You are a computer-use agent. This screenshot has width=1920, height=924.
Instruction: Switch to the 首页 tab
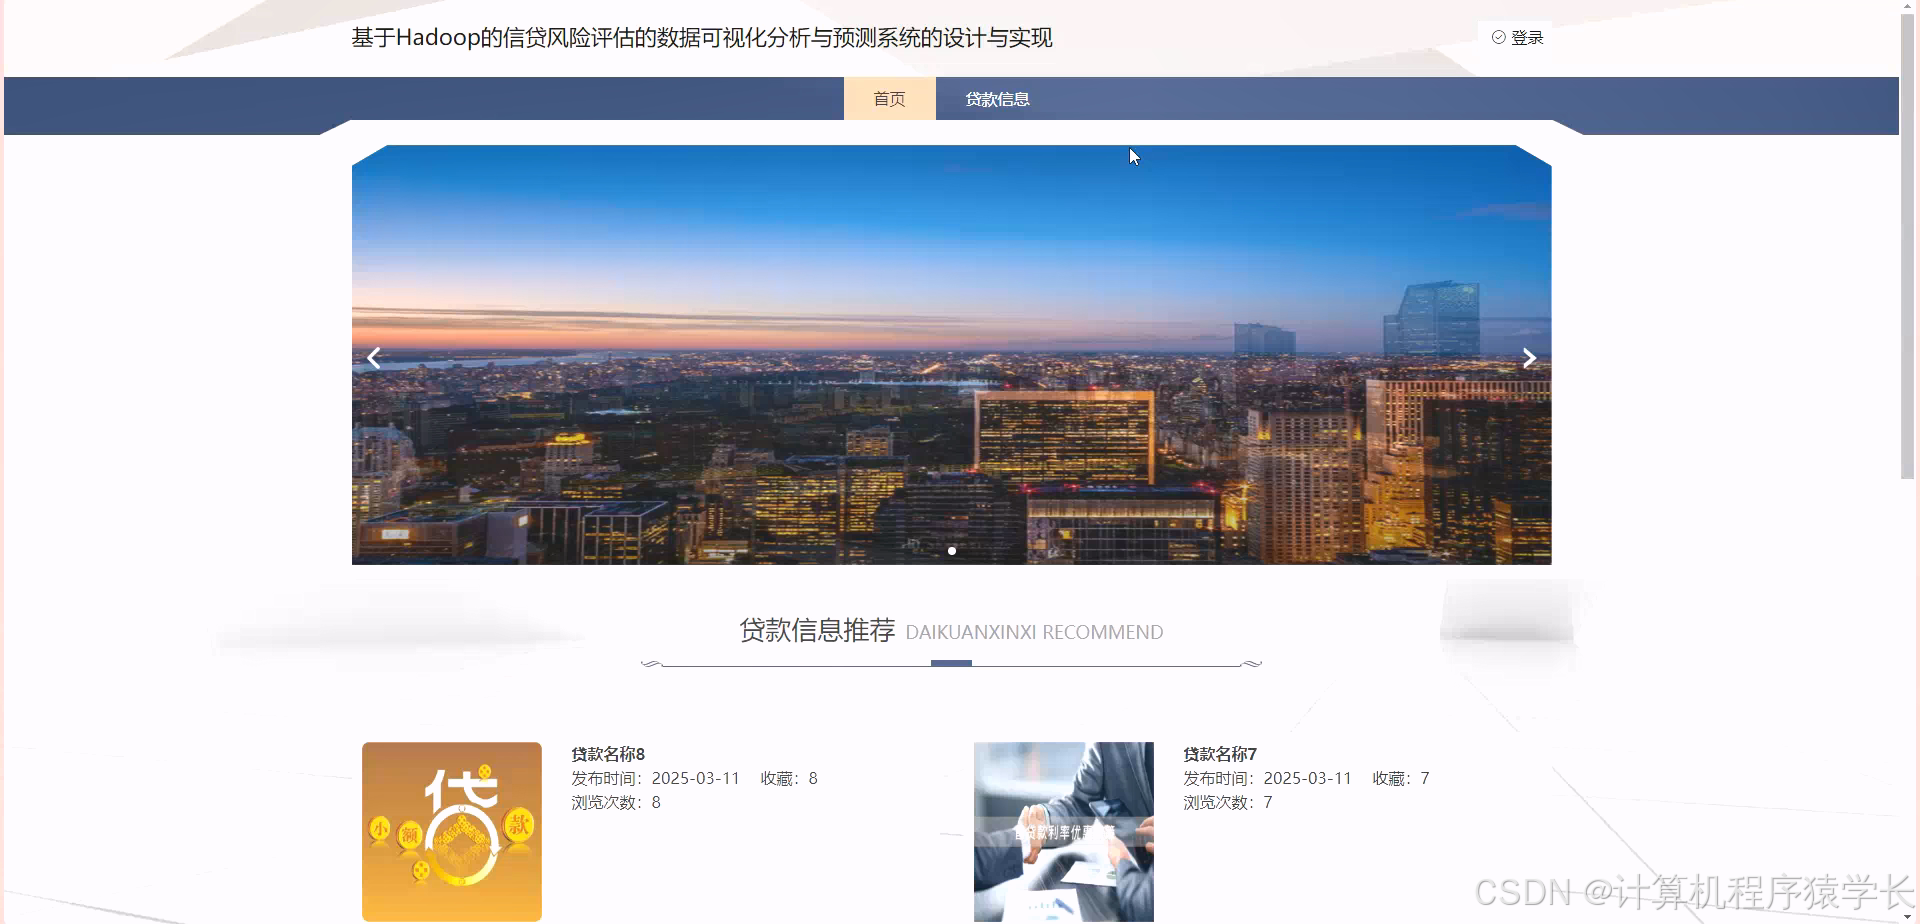tap(889, 99)
